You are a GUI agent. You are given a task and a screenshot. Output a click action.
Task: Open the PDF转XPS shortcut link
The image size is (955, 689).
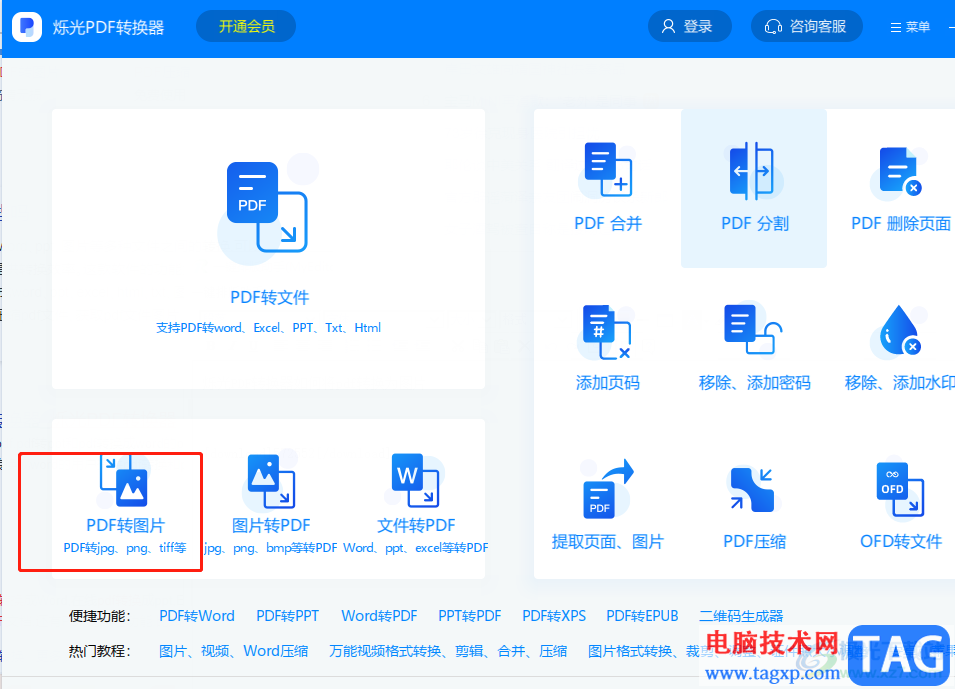point(554,616)
